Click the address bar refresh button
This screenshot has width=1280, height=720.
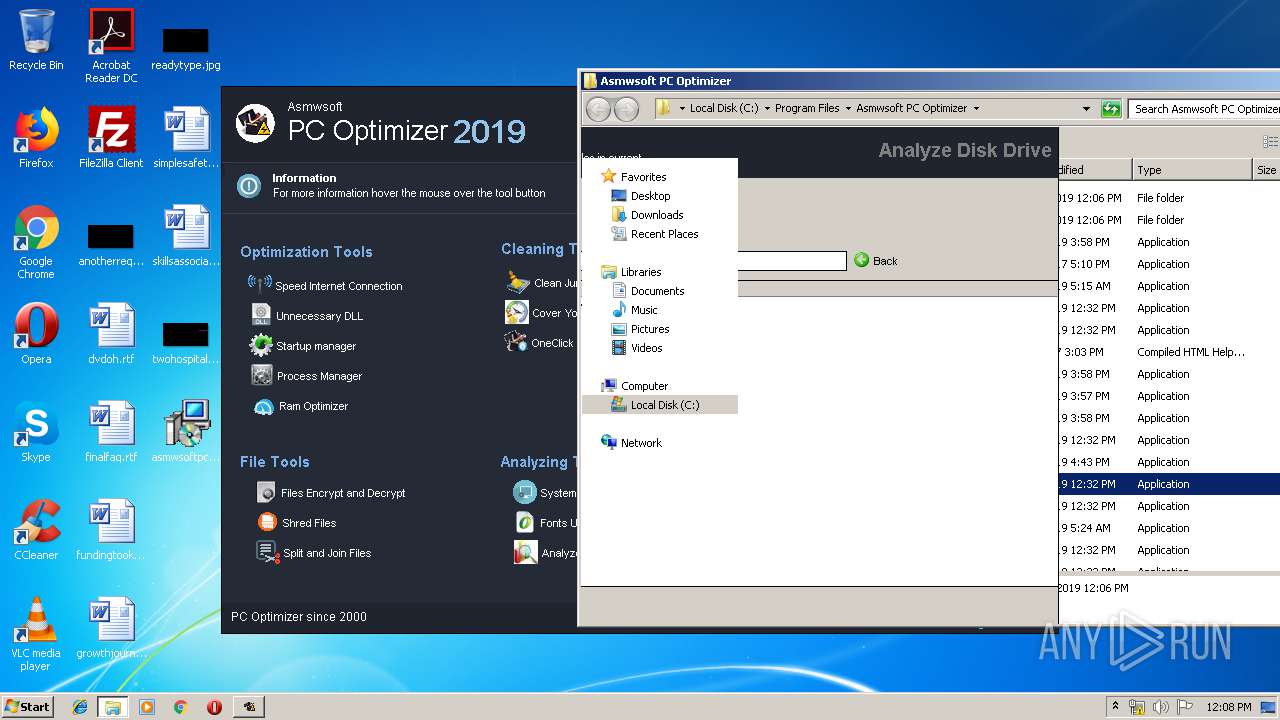click(x=1111, y=108)
